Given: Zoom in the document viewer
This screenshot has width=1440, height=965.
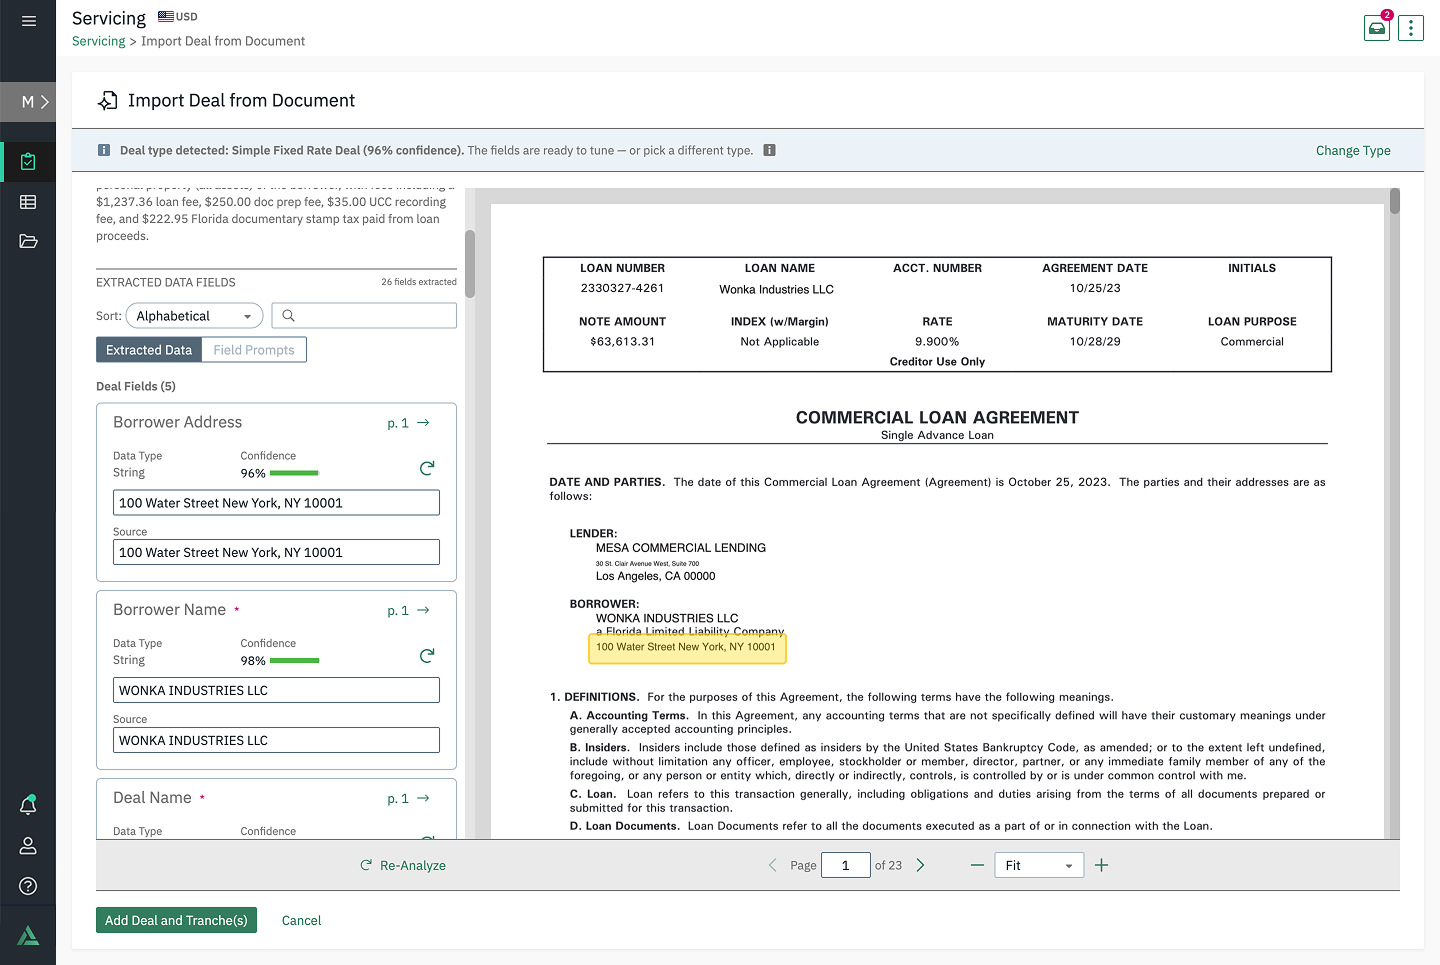Looking at the screenshot, I should 1101,865.
